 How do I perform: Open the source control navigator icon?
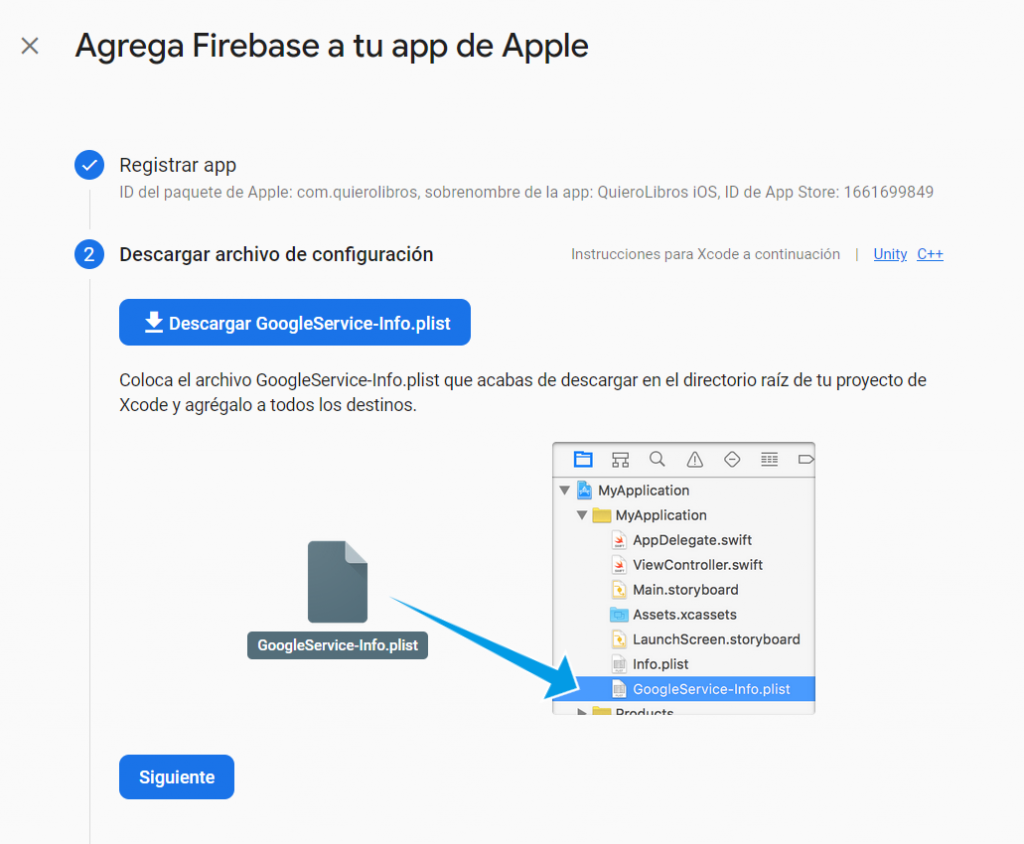point(620,459)
